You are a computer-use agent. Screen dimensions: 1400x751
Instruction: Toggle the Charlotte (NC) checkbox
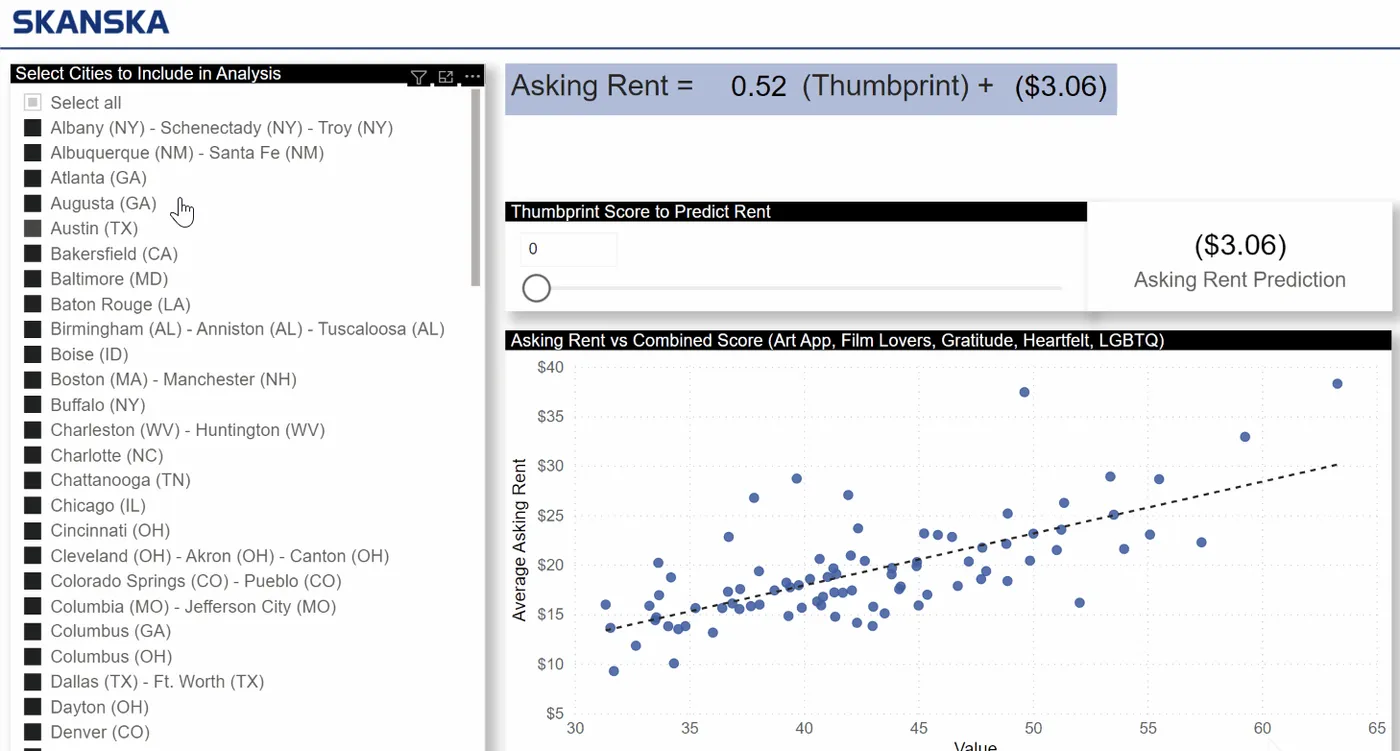[32, 455]
